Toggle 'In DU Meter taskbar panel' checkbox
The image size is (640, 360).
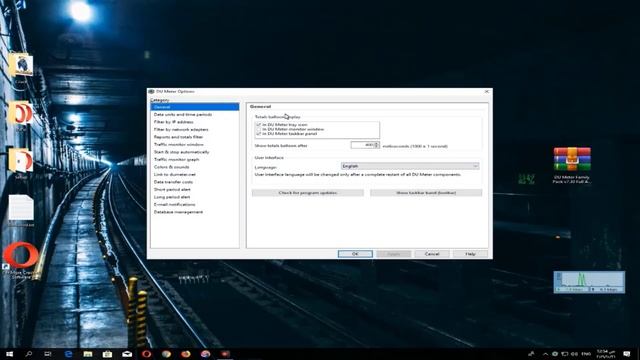258,133
